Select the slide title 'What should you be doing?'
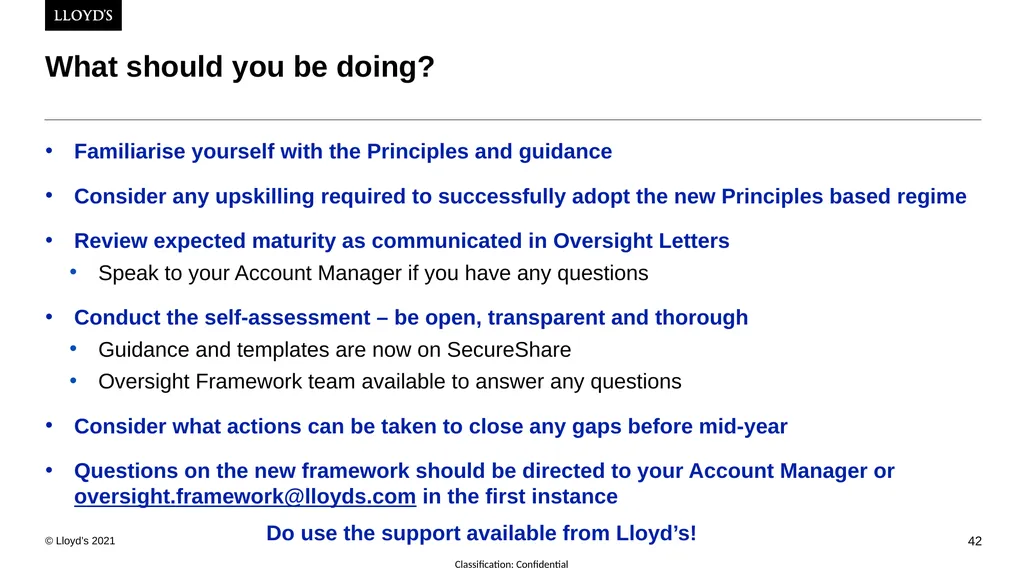 240,67
